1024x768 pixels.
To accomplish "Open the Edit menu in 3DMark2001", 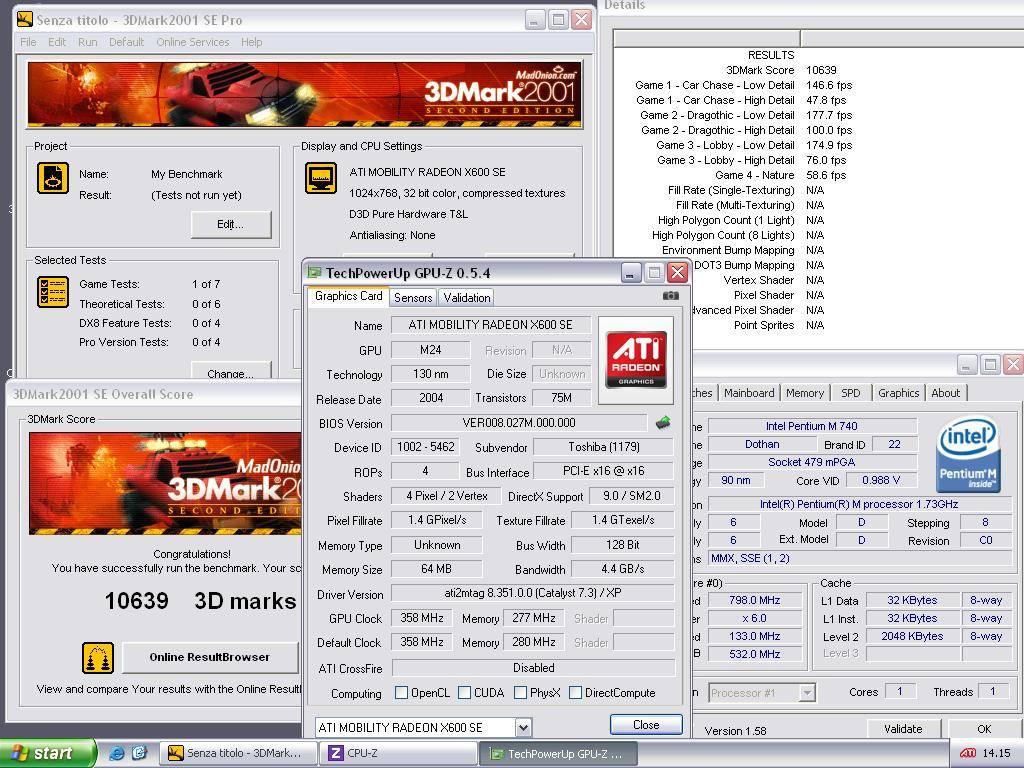I will 57,42.
